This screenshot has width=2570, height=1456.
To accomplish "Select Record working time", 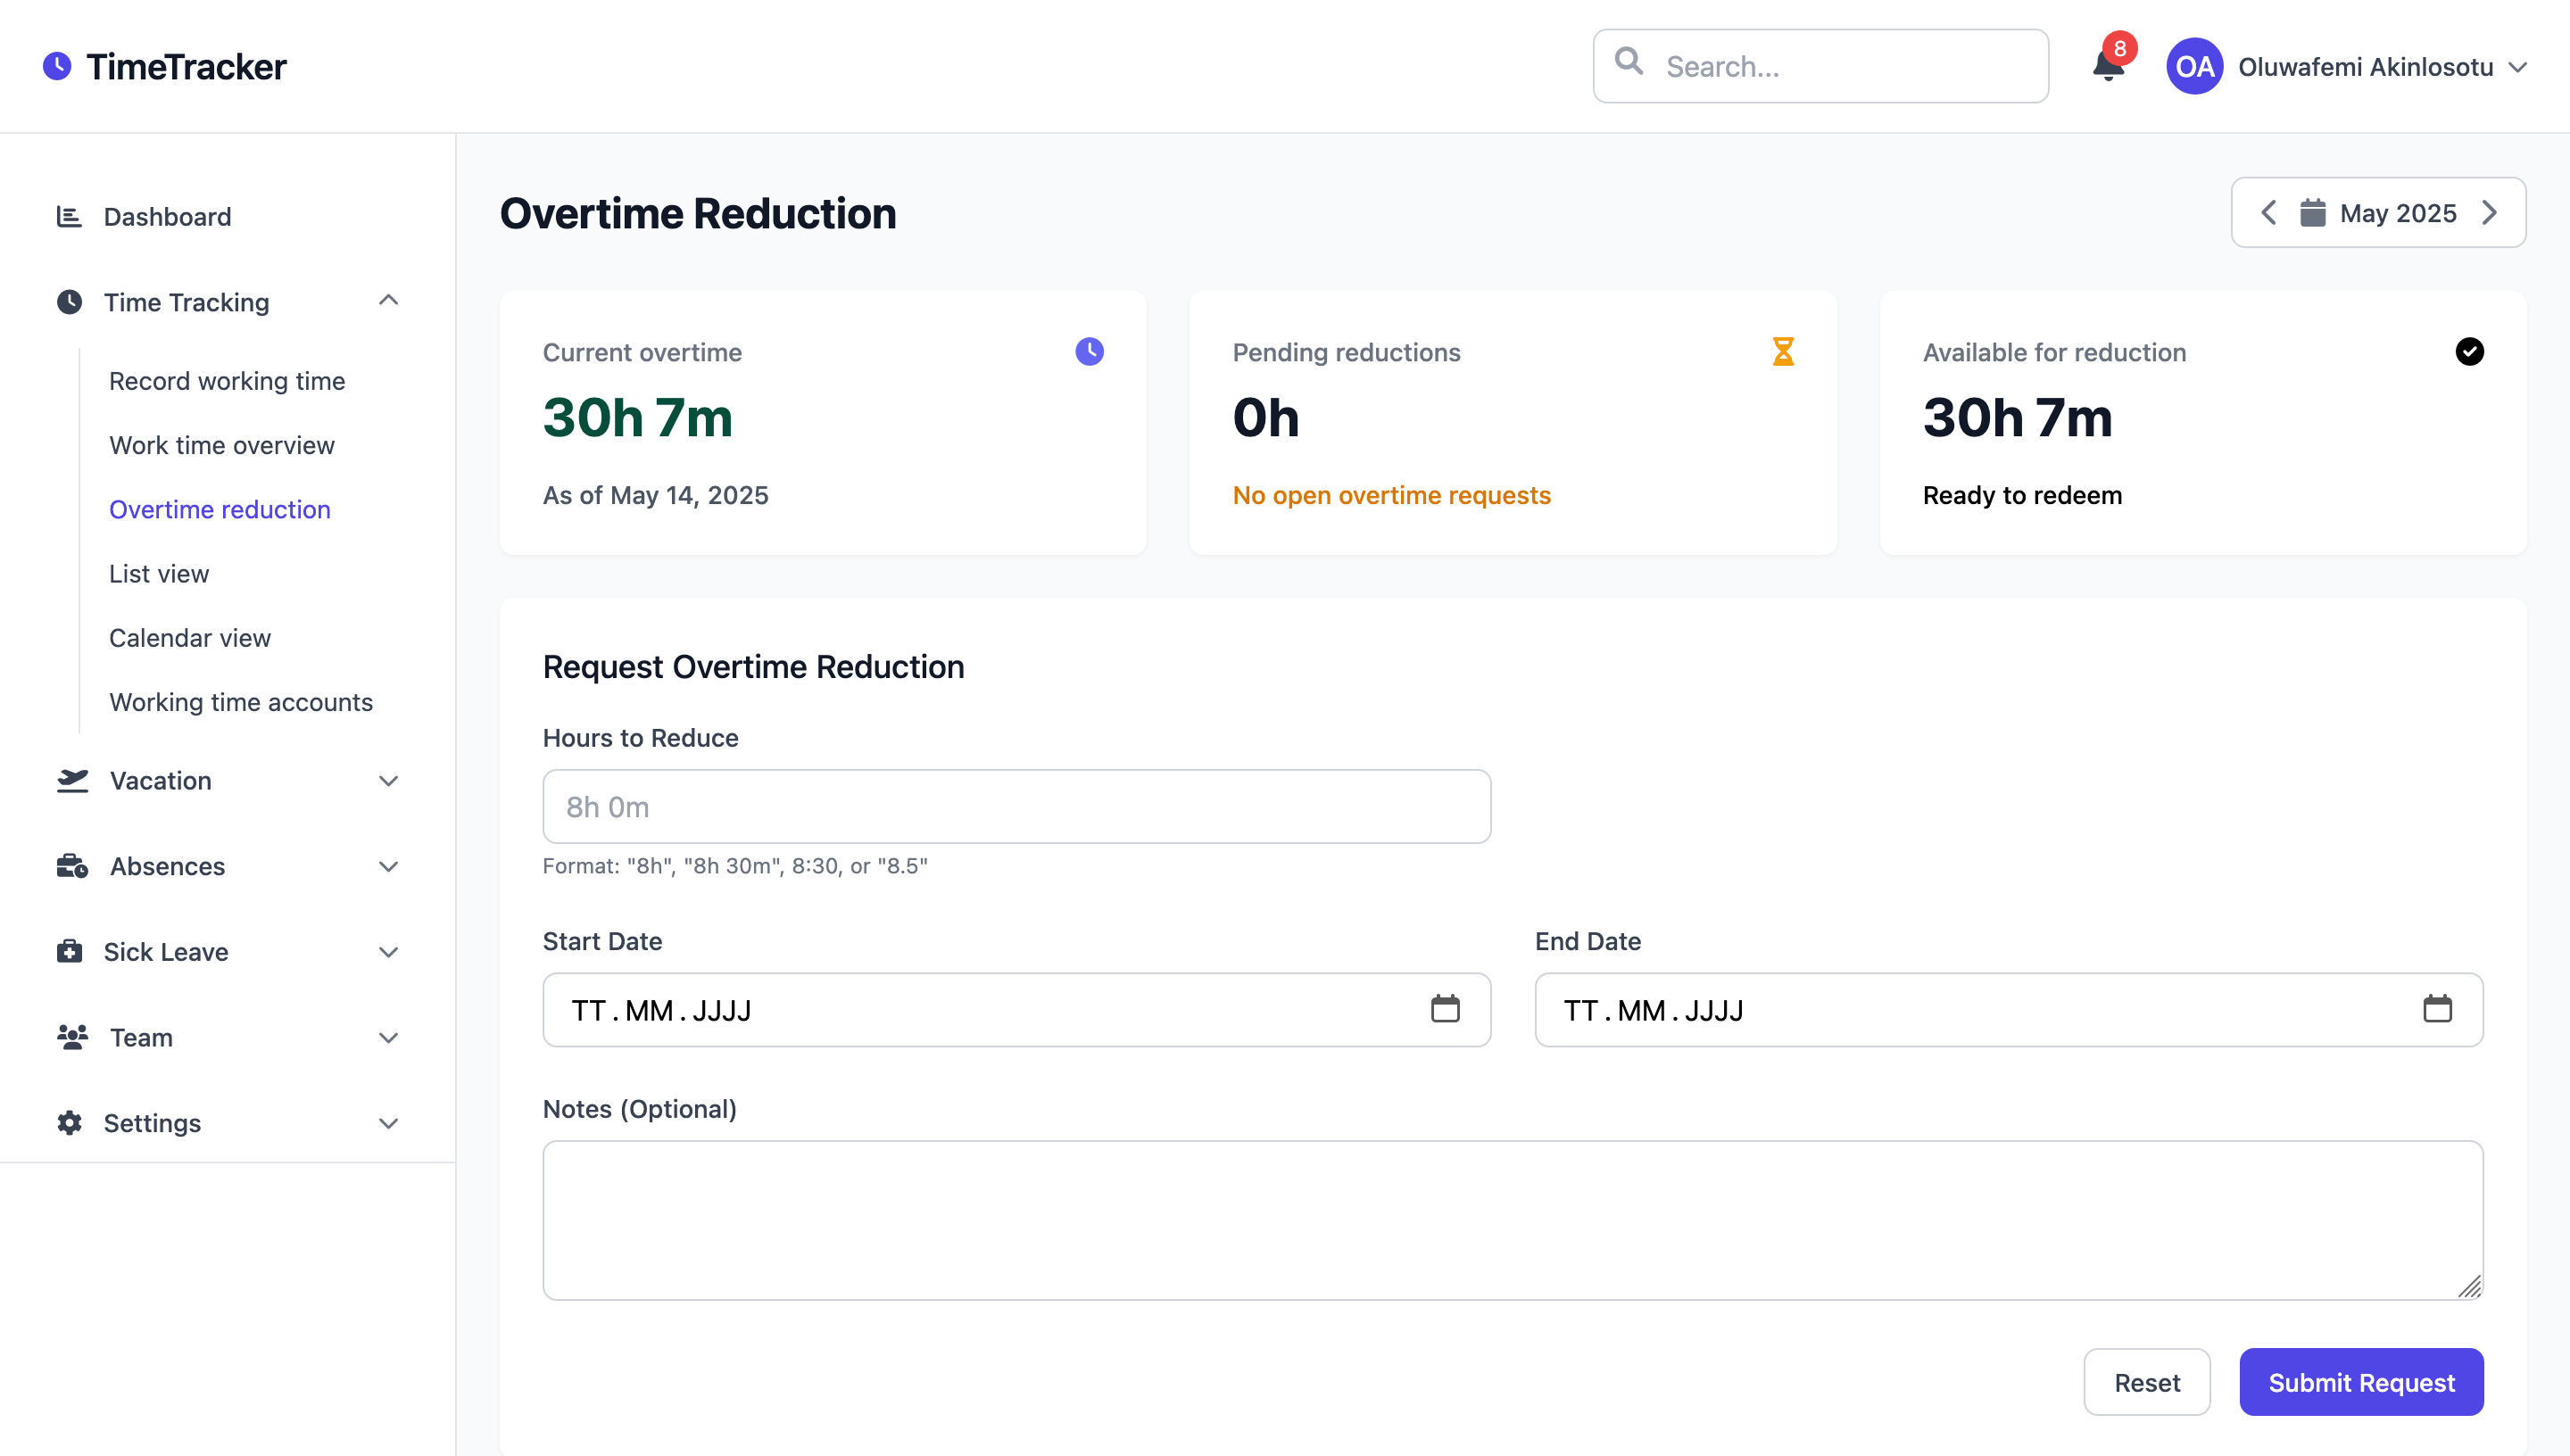I will pyautogui.click(x=227, y=381).
